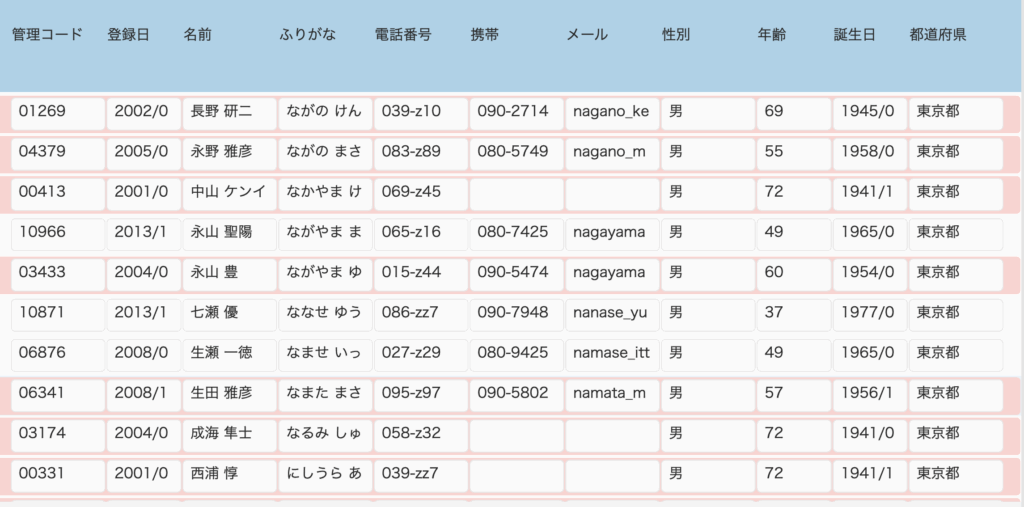The image size is (1024, 507).
Task: Select the name field 永野 雅彦
Action: point(231,152)
